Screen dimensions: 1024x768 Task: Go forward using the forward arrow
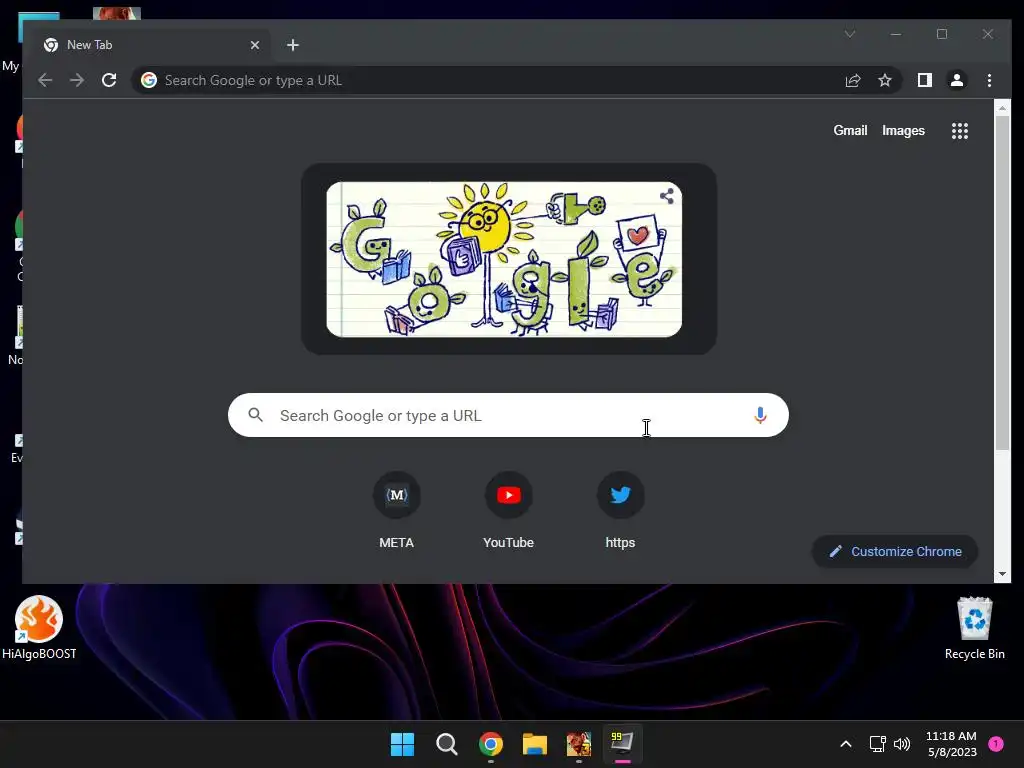[77, 80]
